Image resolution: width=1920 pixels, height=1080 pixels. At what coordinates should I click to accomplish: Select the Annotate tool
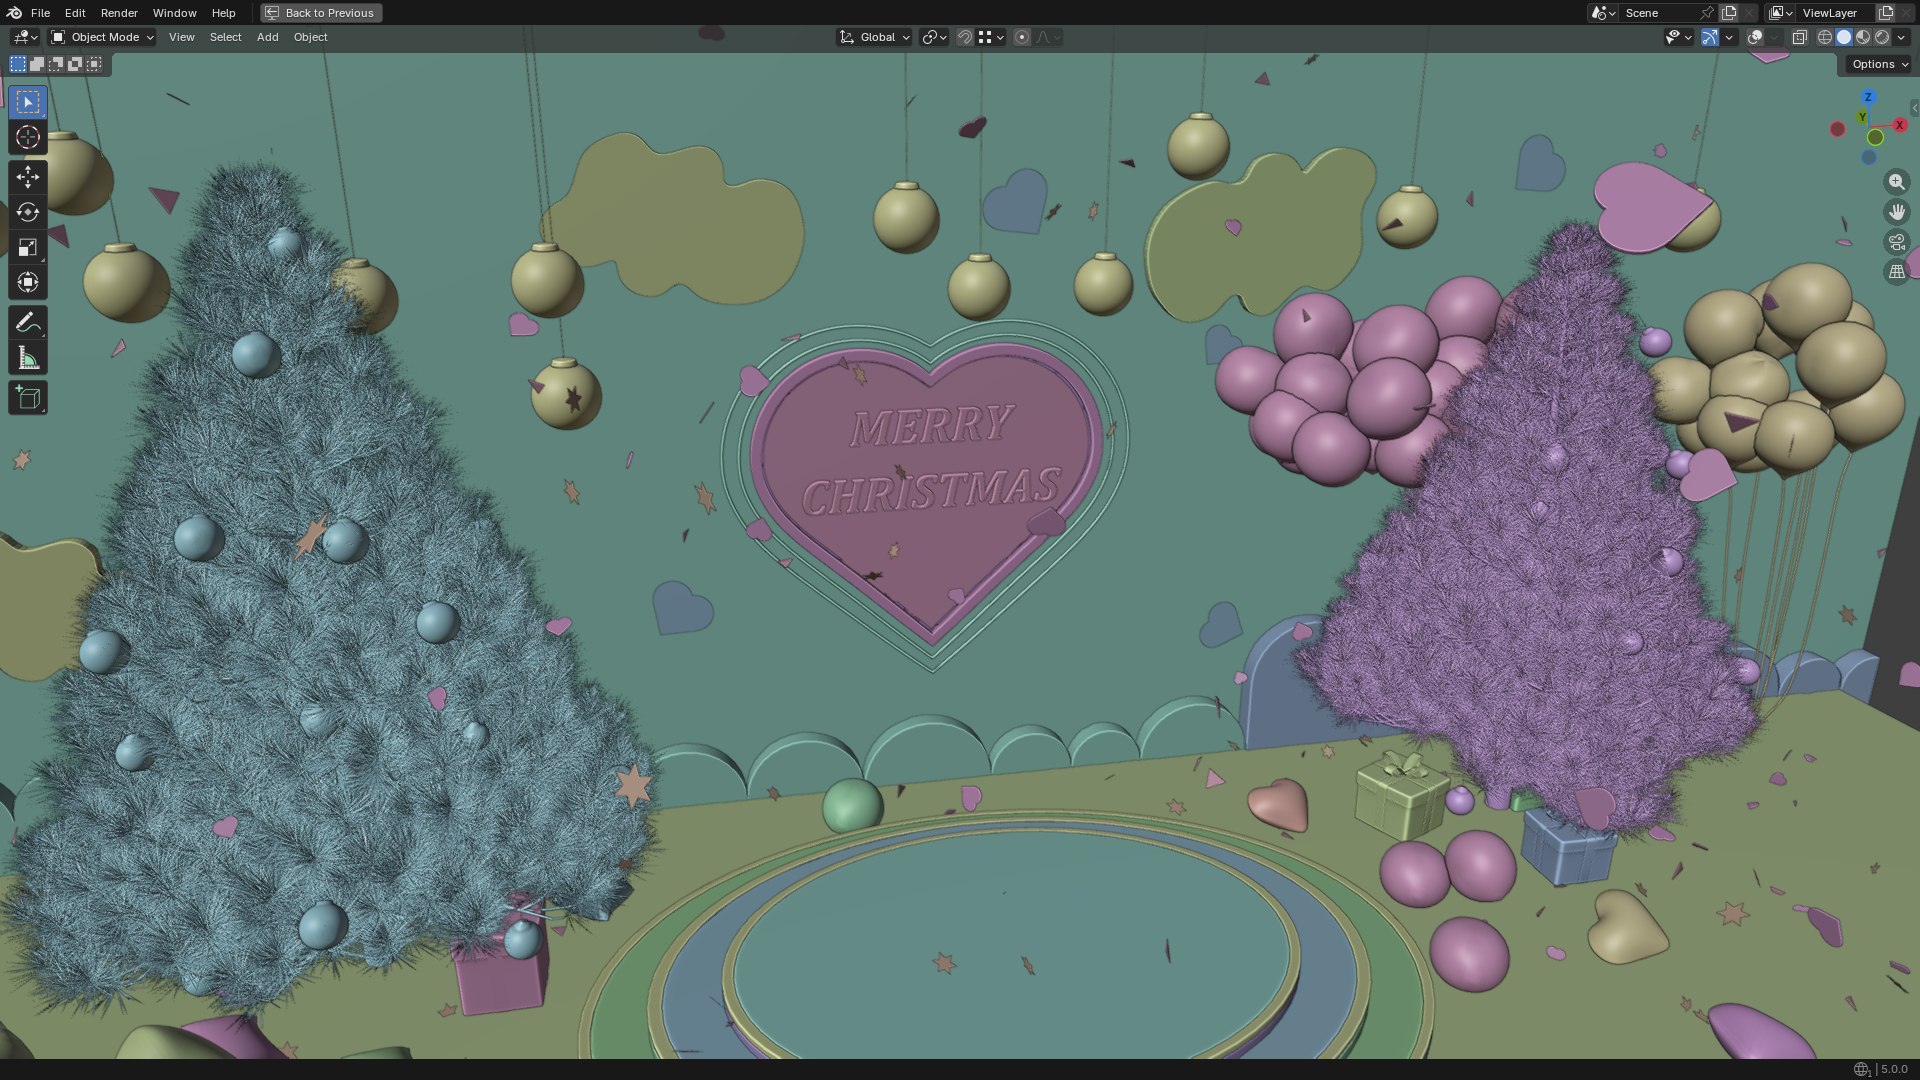click(28, 322)
